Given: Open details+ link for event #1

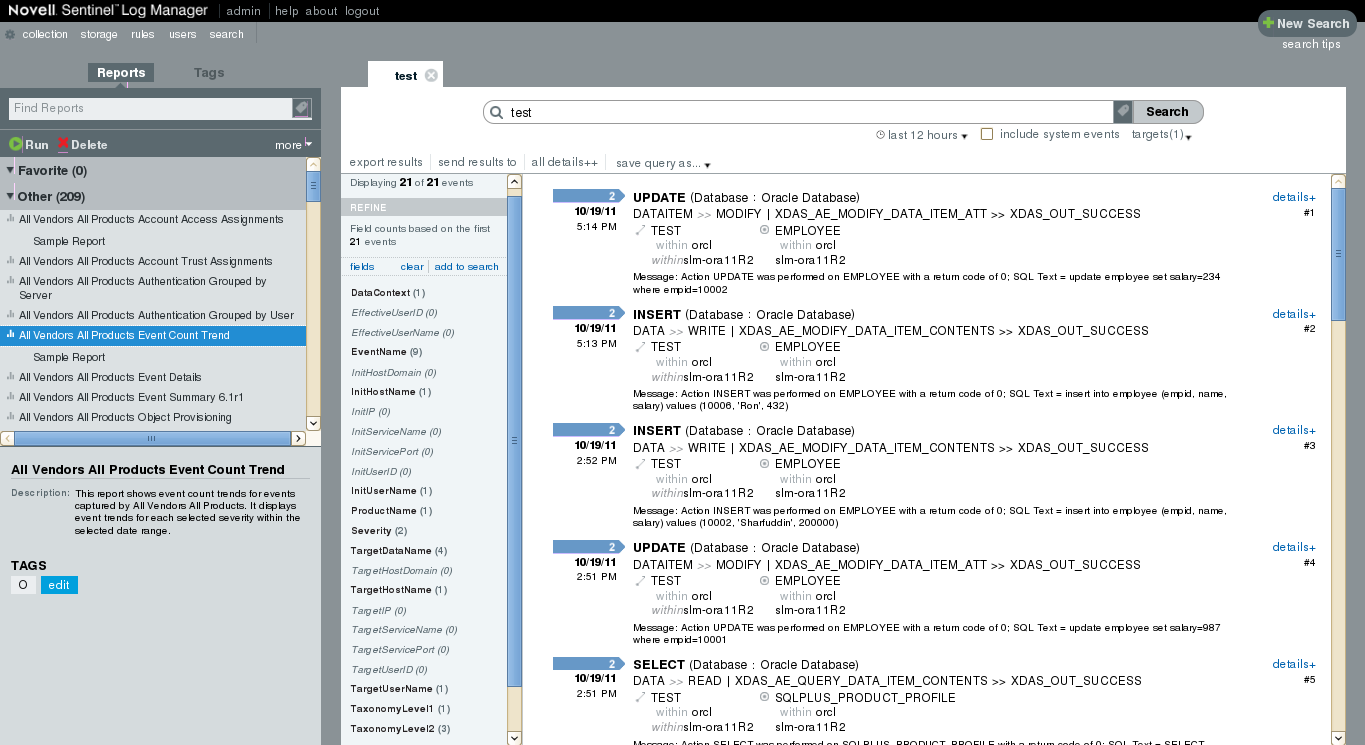Looking at the screenshot, I should (x=1293, y=197).
